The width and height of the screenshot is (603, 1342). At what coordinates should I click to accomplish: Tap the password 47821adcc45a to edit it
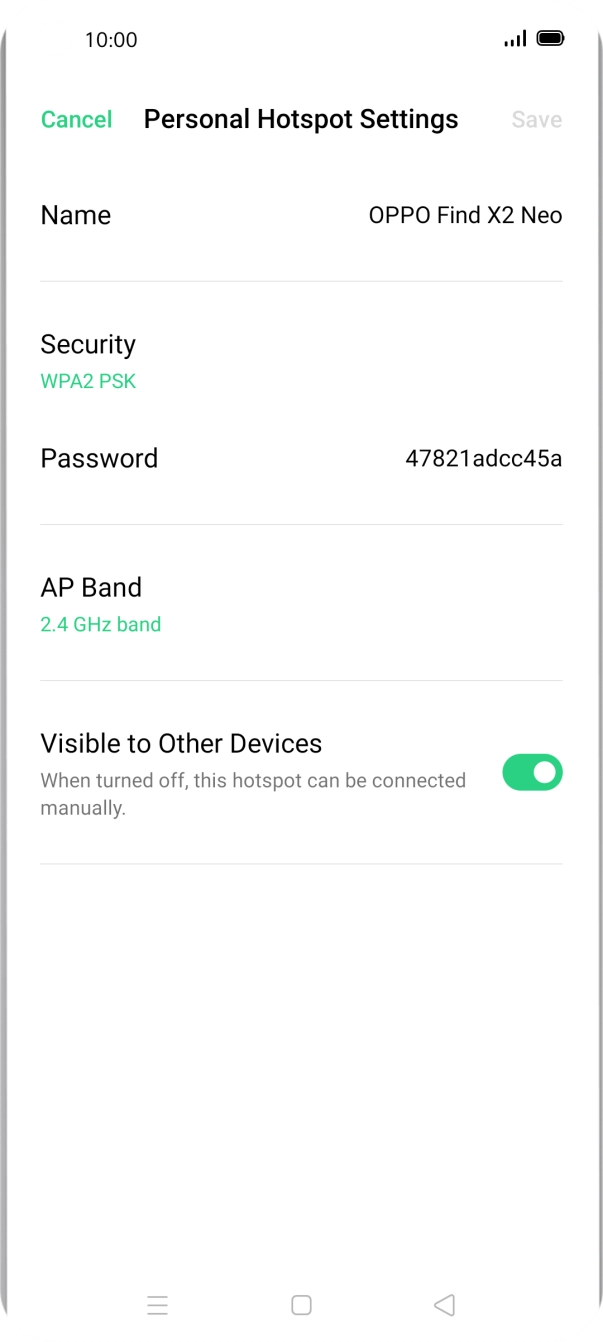click(483, 458)
